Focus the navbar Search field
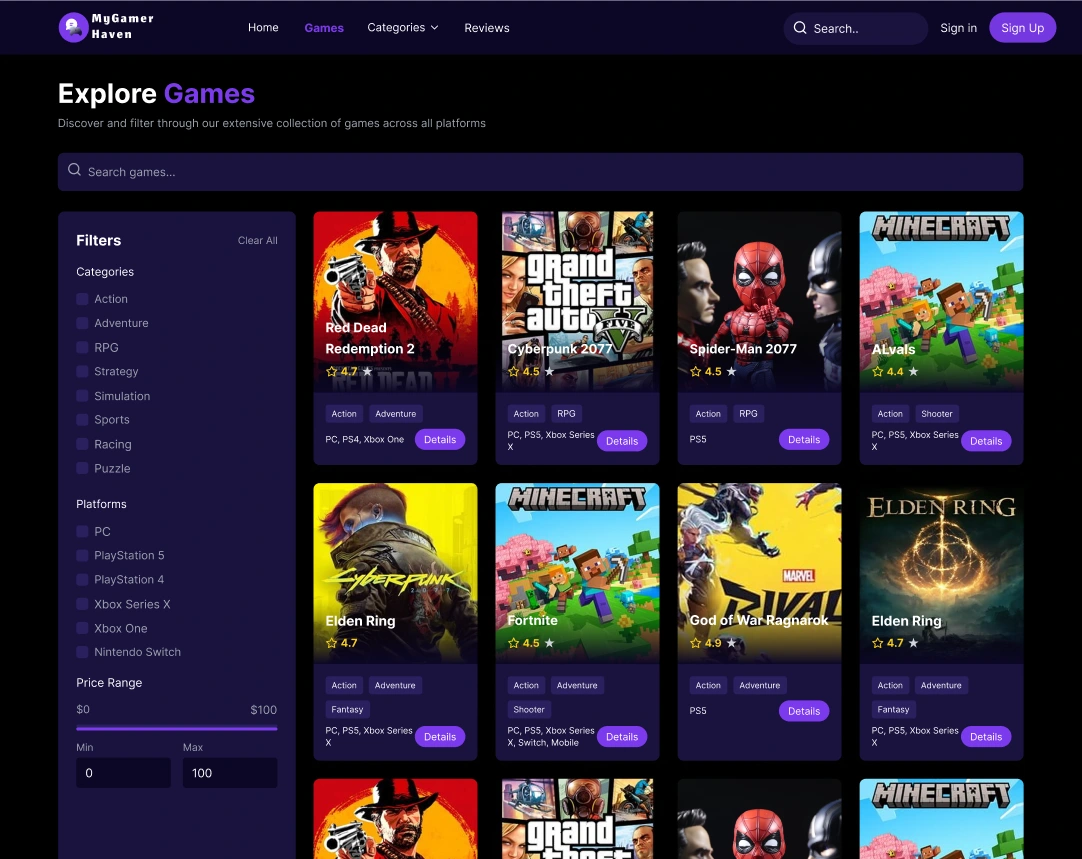Screen dimensions: 1082x859 855,28
